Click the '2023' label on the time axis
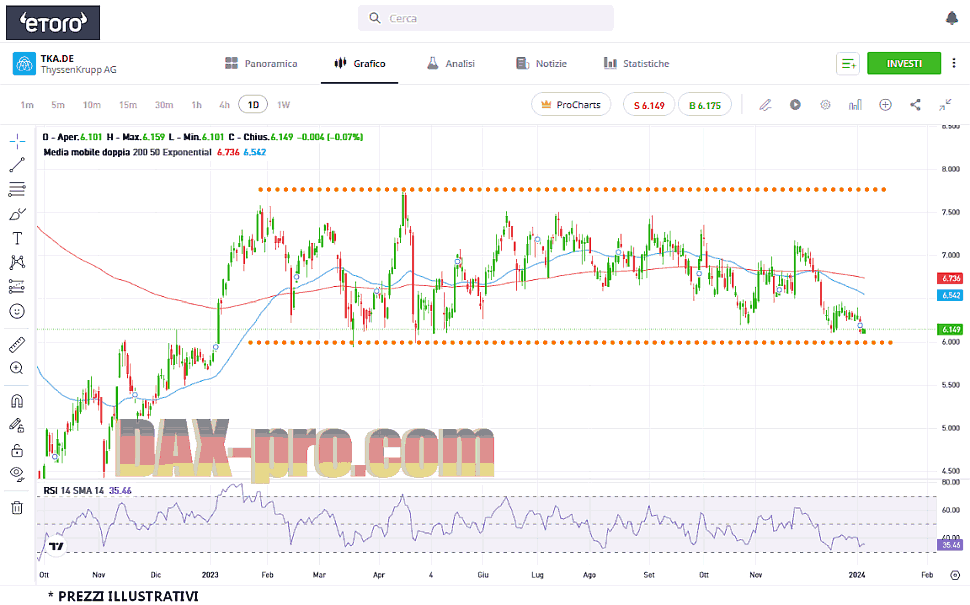This screenshot has width=970, height=605. pos(210,575)
